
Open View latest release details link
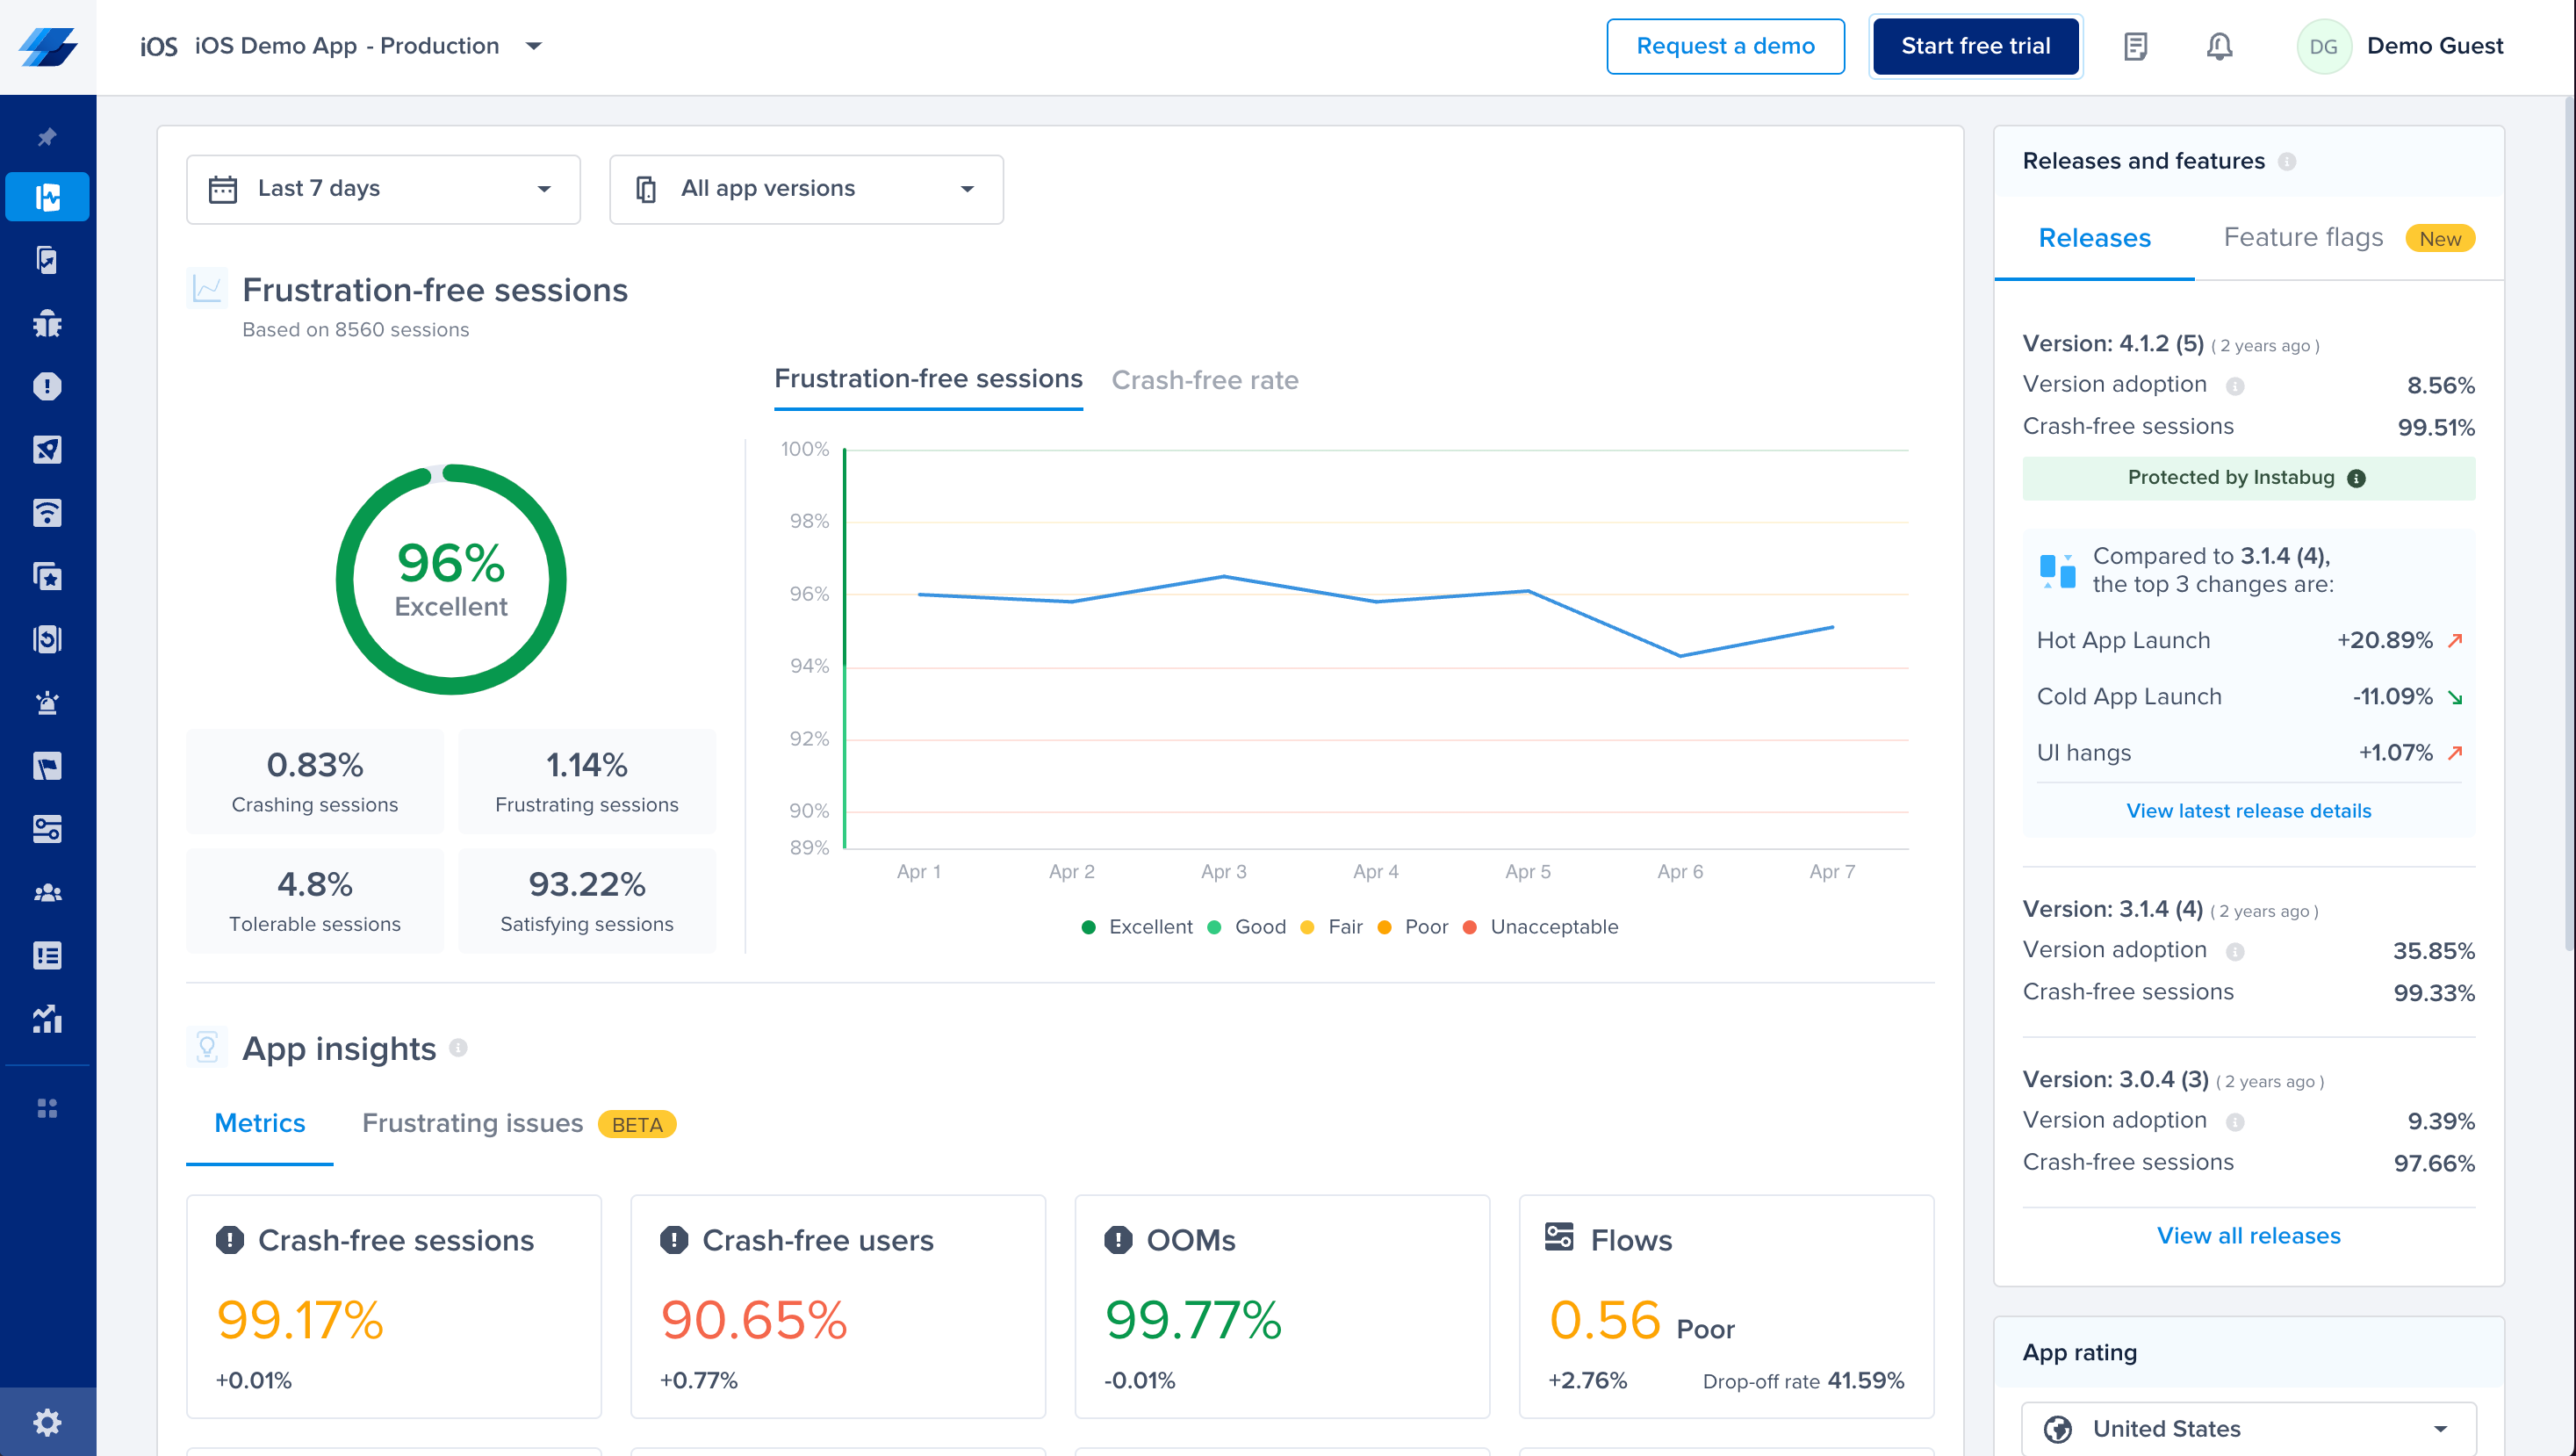point(2247,810)
